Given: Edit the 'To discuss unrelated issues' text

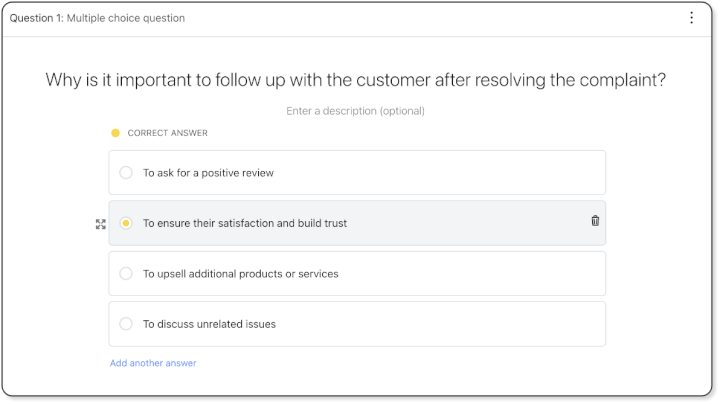Looking at the screenshot, I should (x=209, y=324).
